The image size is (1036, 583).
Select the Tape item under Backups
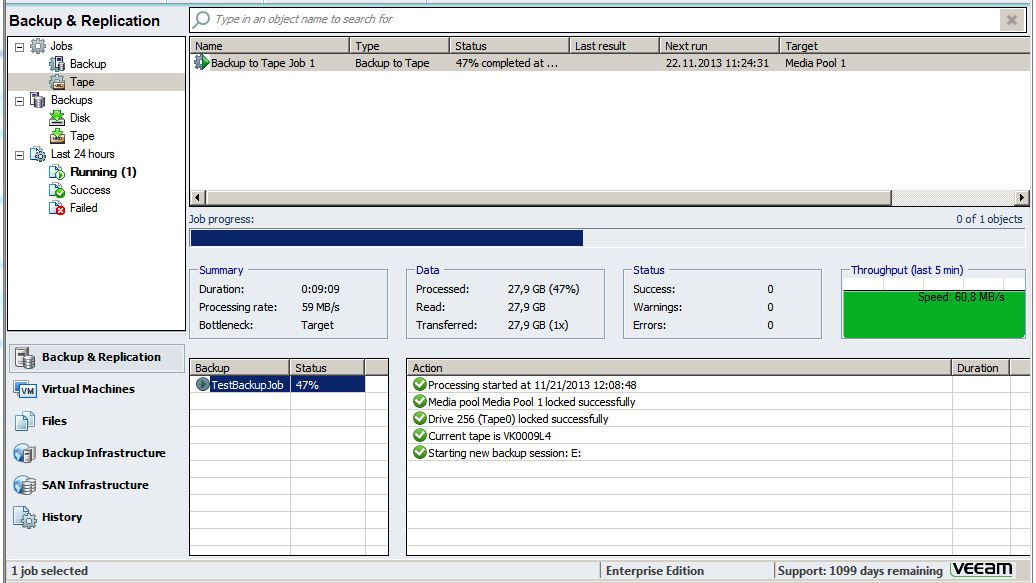[82, 136]
